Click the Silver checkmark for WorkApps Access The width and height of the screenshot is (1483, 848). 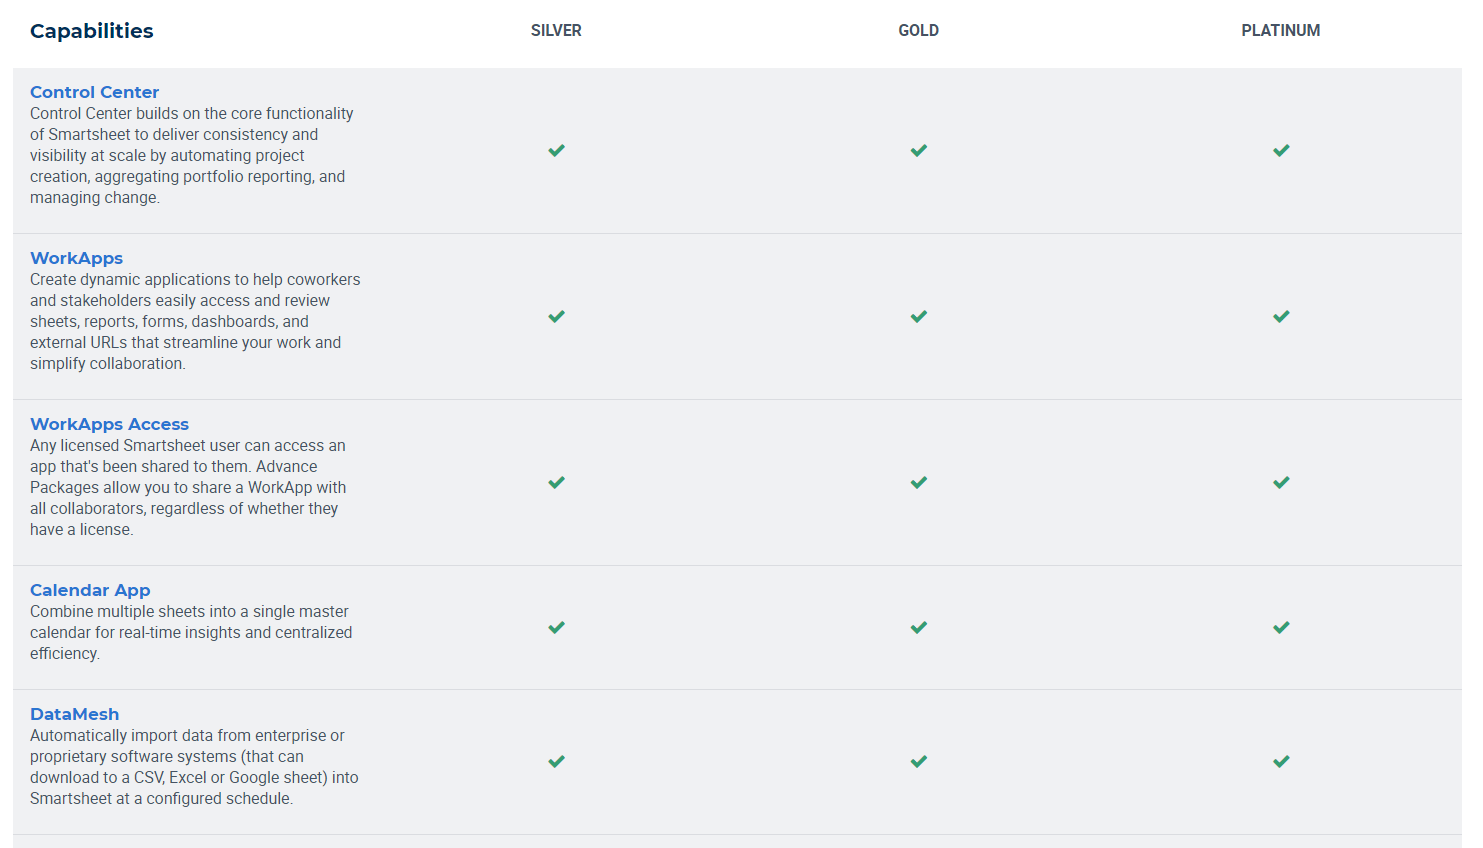(x=556, y=482)
